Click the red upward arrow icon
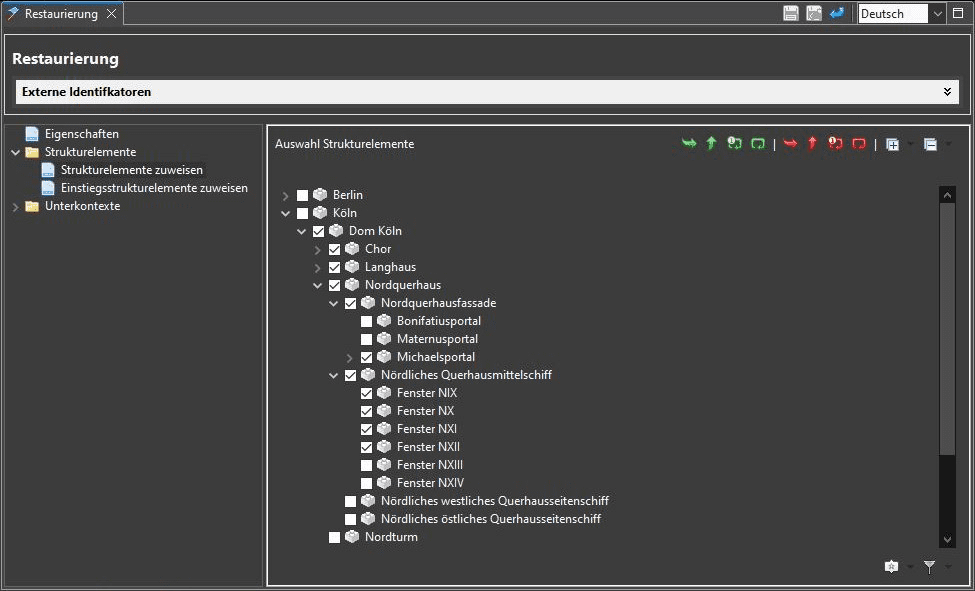Screen dimensions: 975x591 [x=812, y=144]
